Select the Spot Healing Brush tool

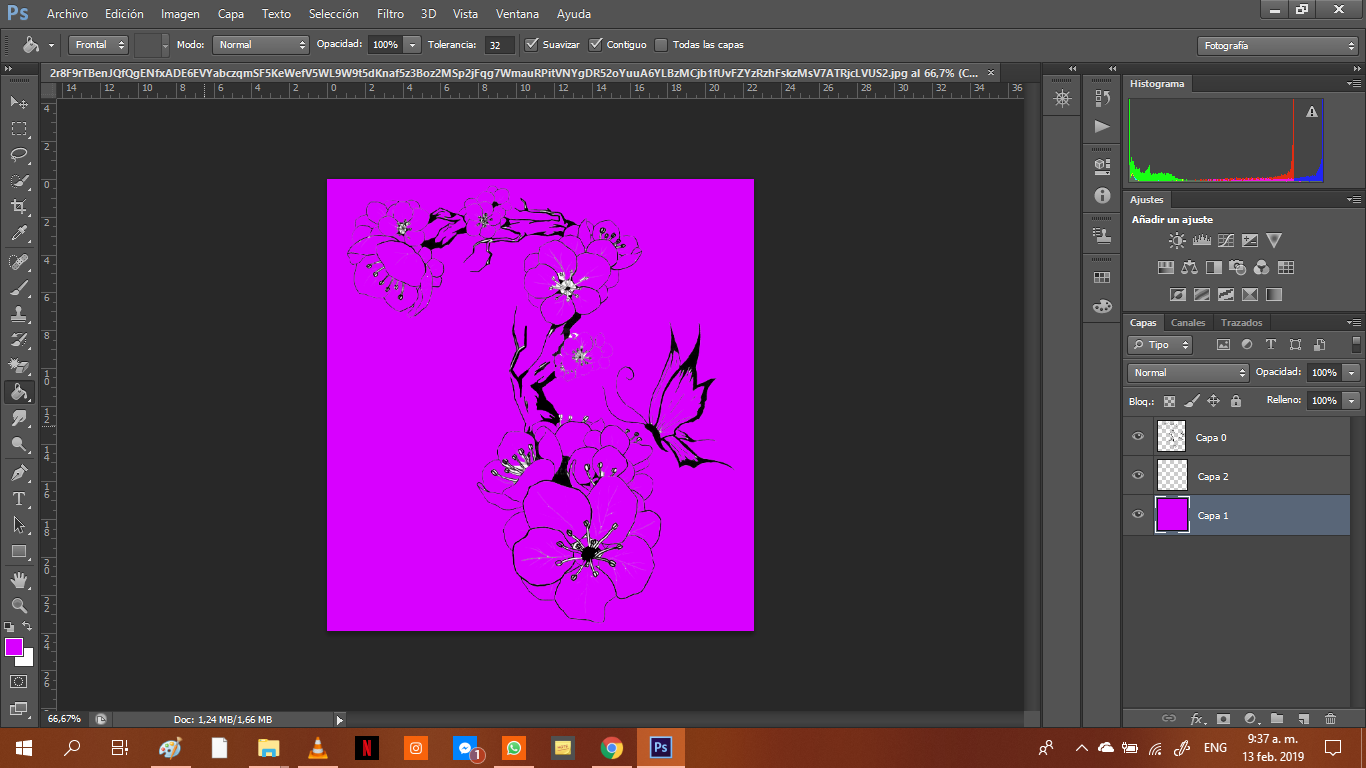(x=19, y=262)
